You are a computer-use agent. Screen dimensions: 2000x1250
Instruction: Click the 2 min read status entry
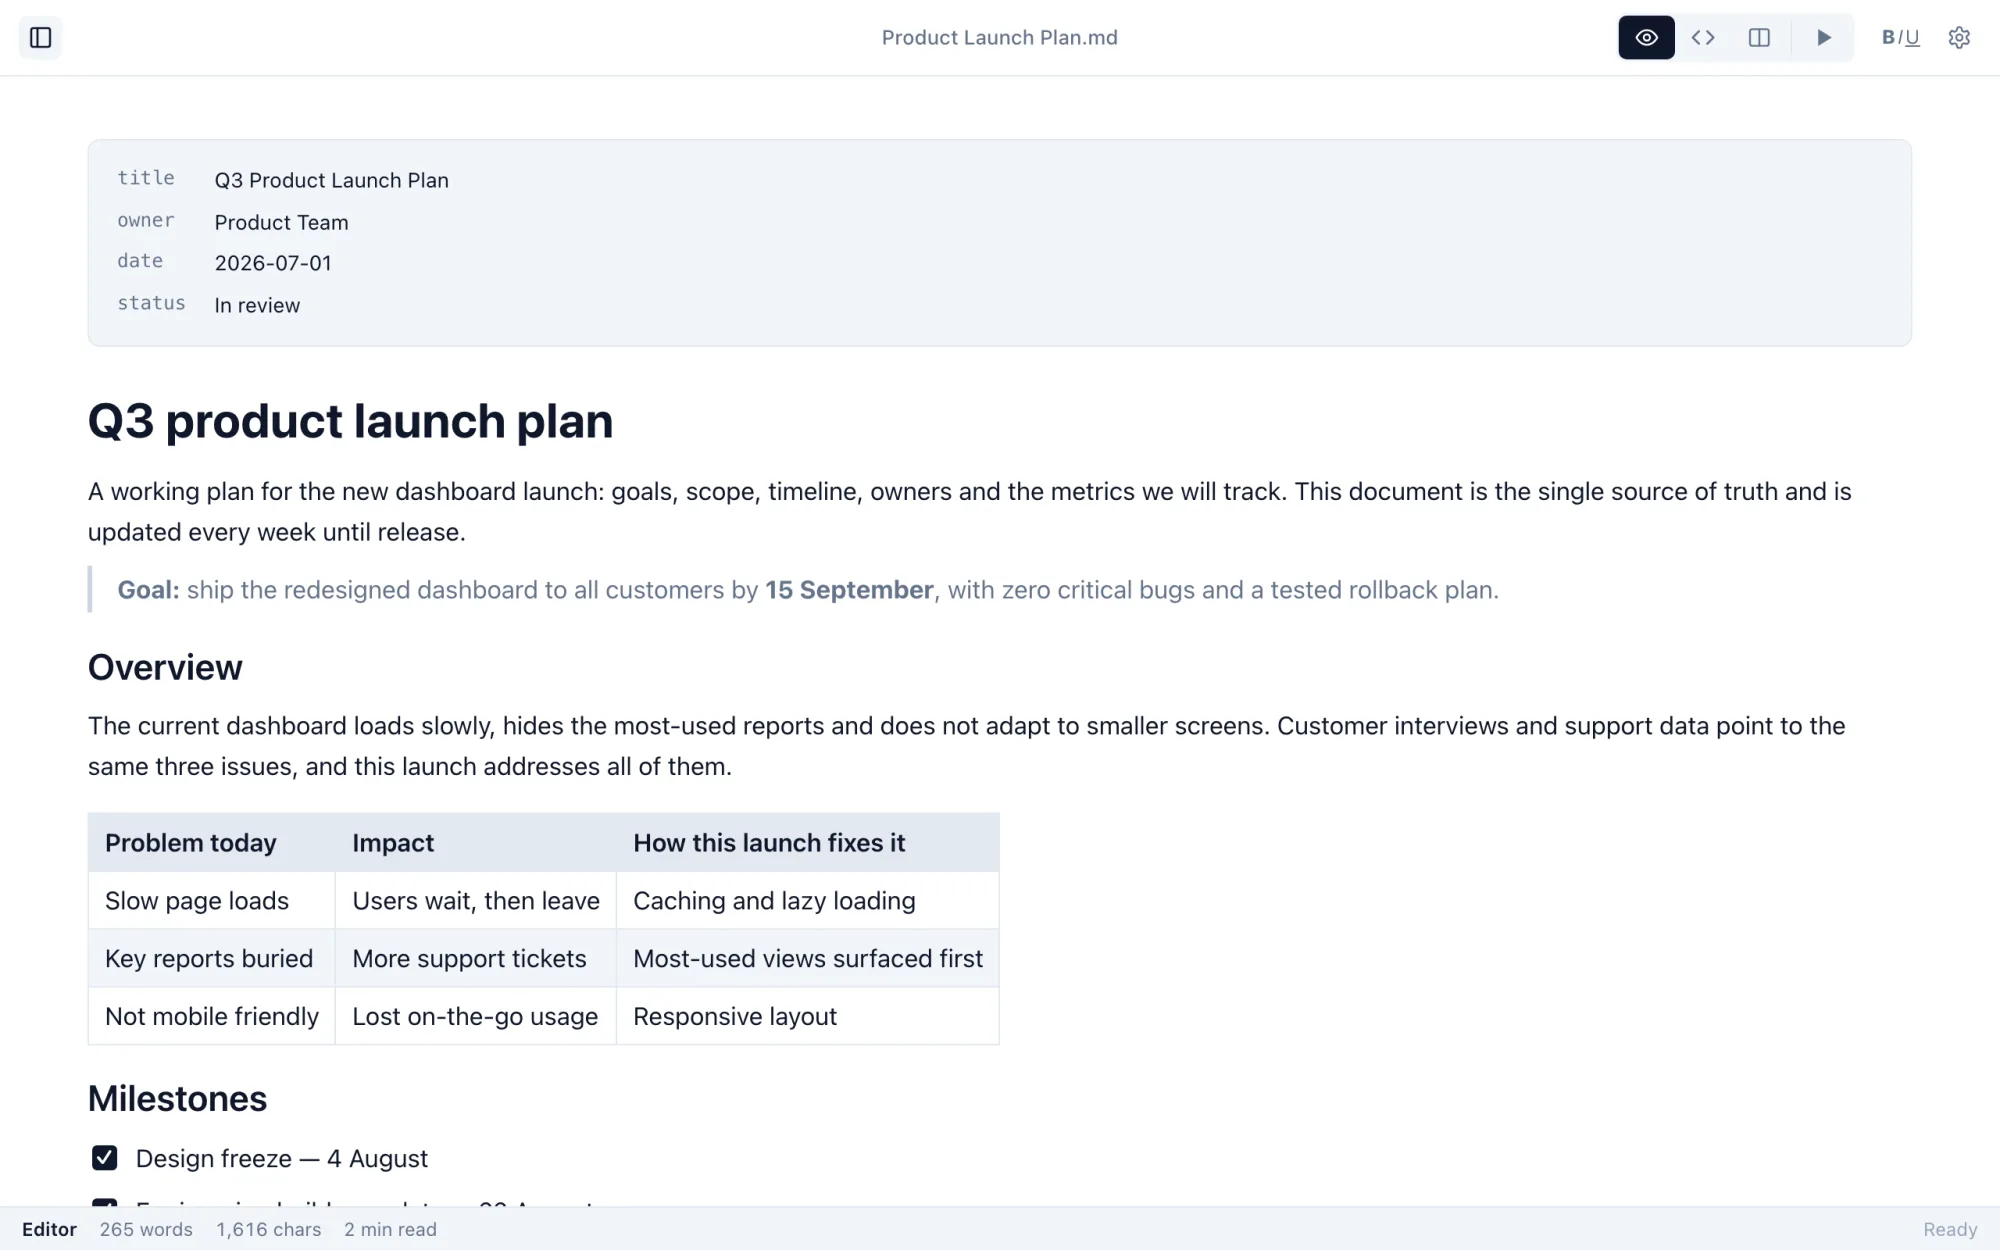coord(390,1229)
